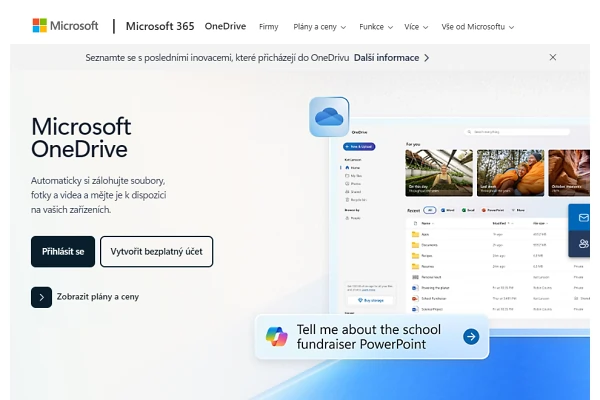This screenshot has width=600, height=400.
Task: Open the OneDrive header link
Action: click(x=225, y=26)
